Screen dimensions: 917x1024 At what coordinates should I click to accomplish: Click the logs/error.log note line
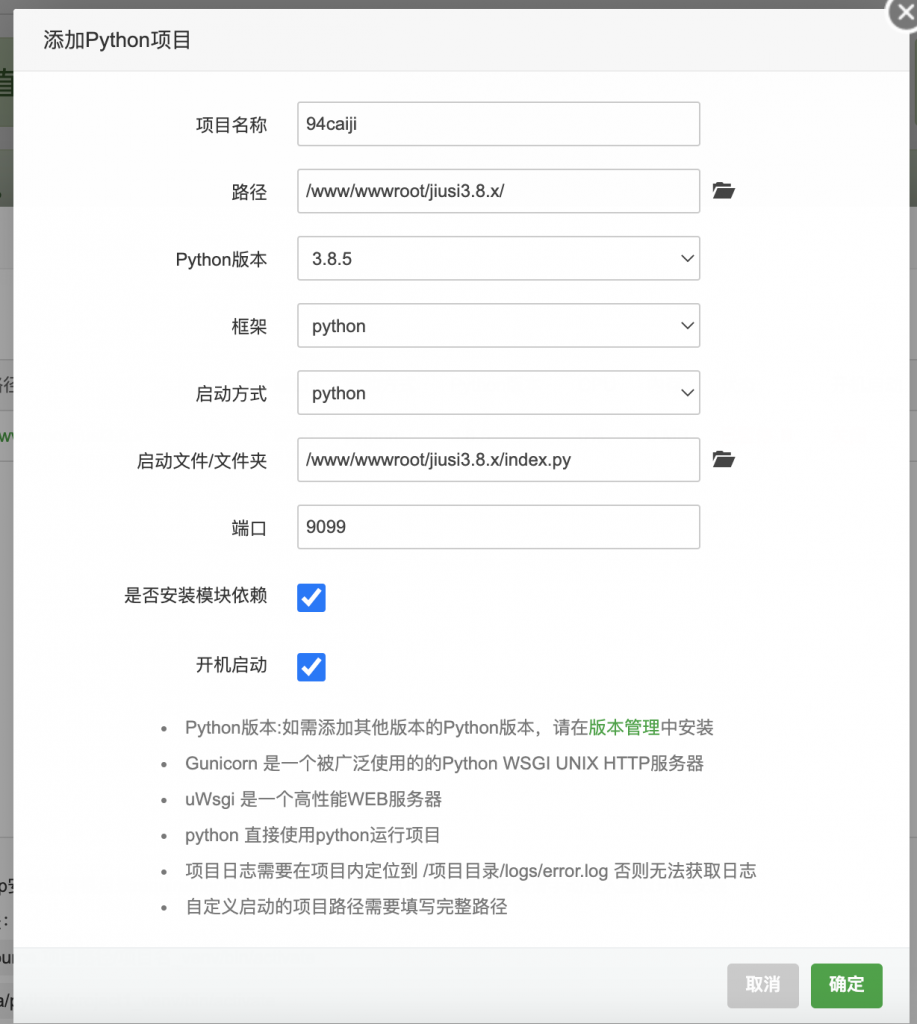(x=471, y=871)
